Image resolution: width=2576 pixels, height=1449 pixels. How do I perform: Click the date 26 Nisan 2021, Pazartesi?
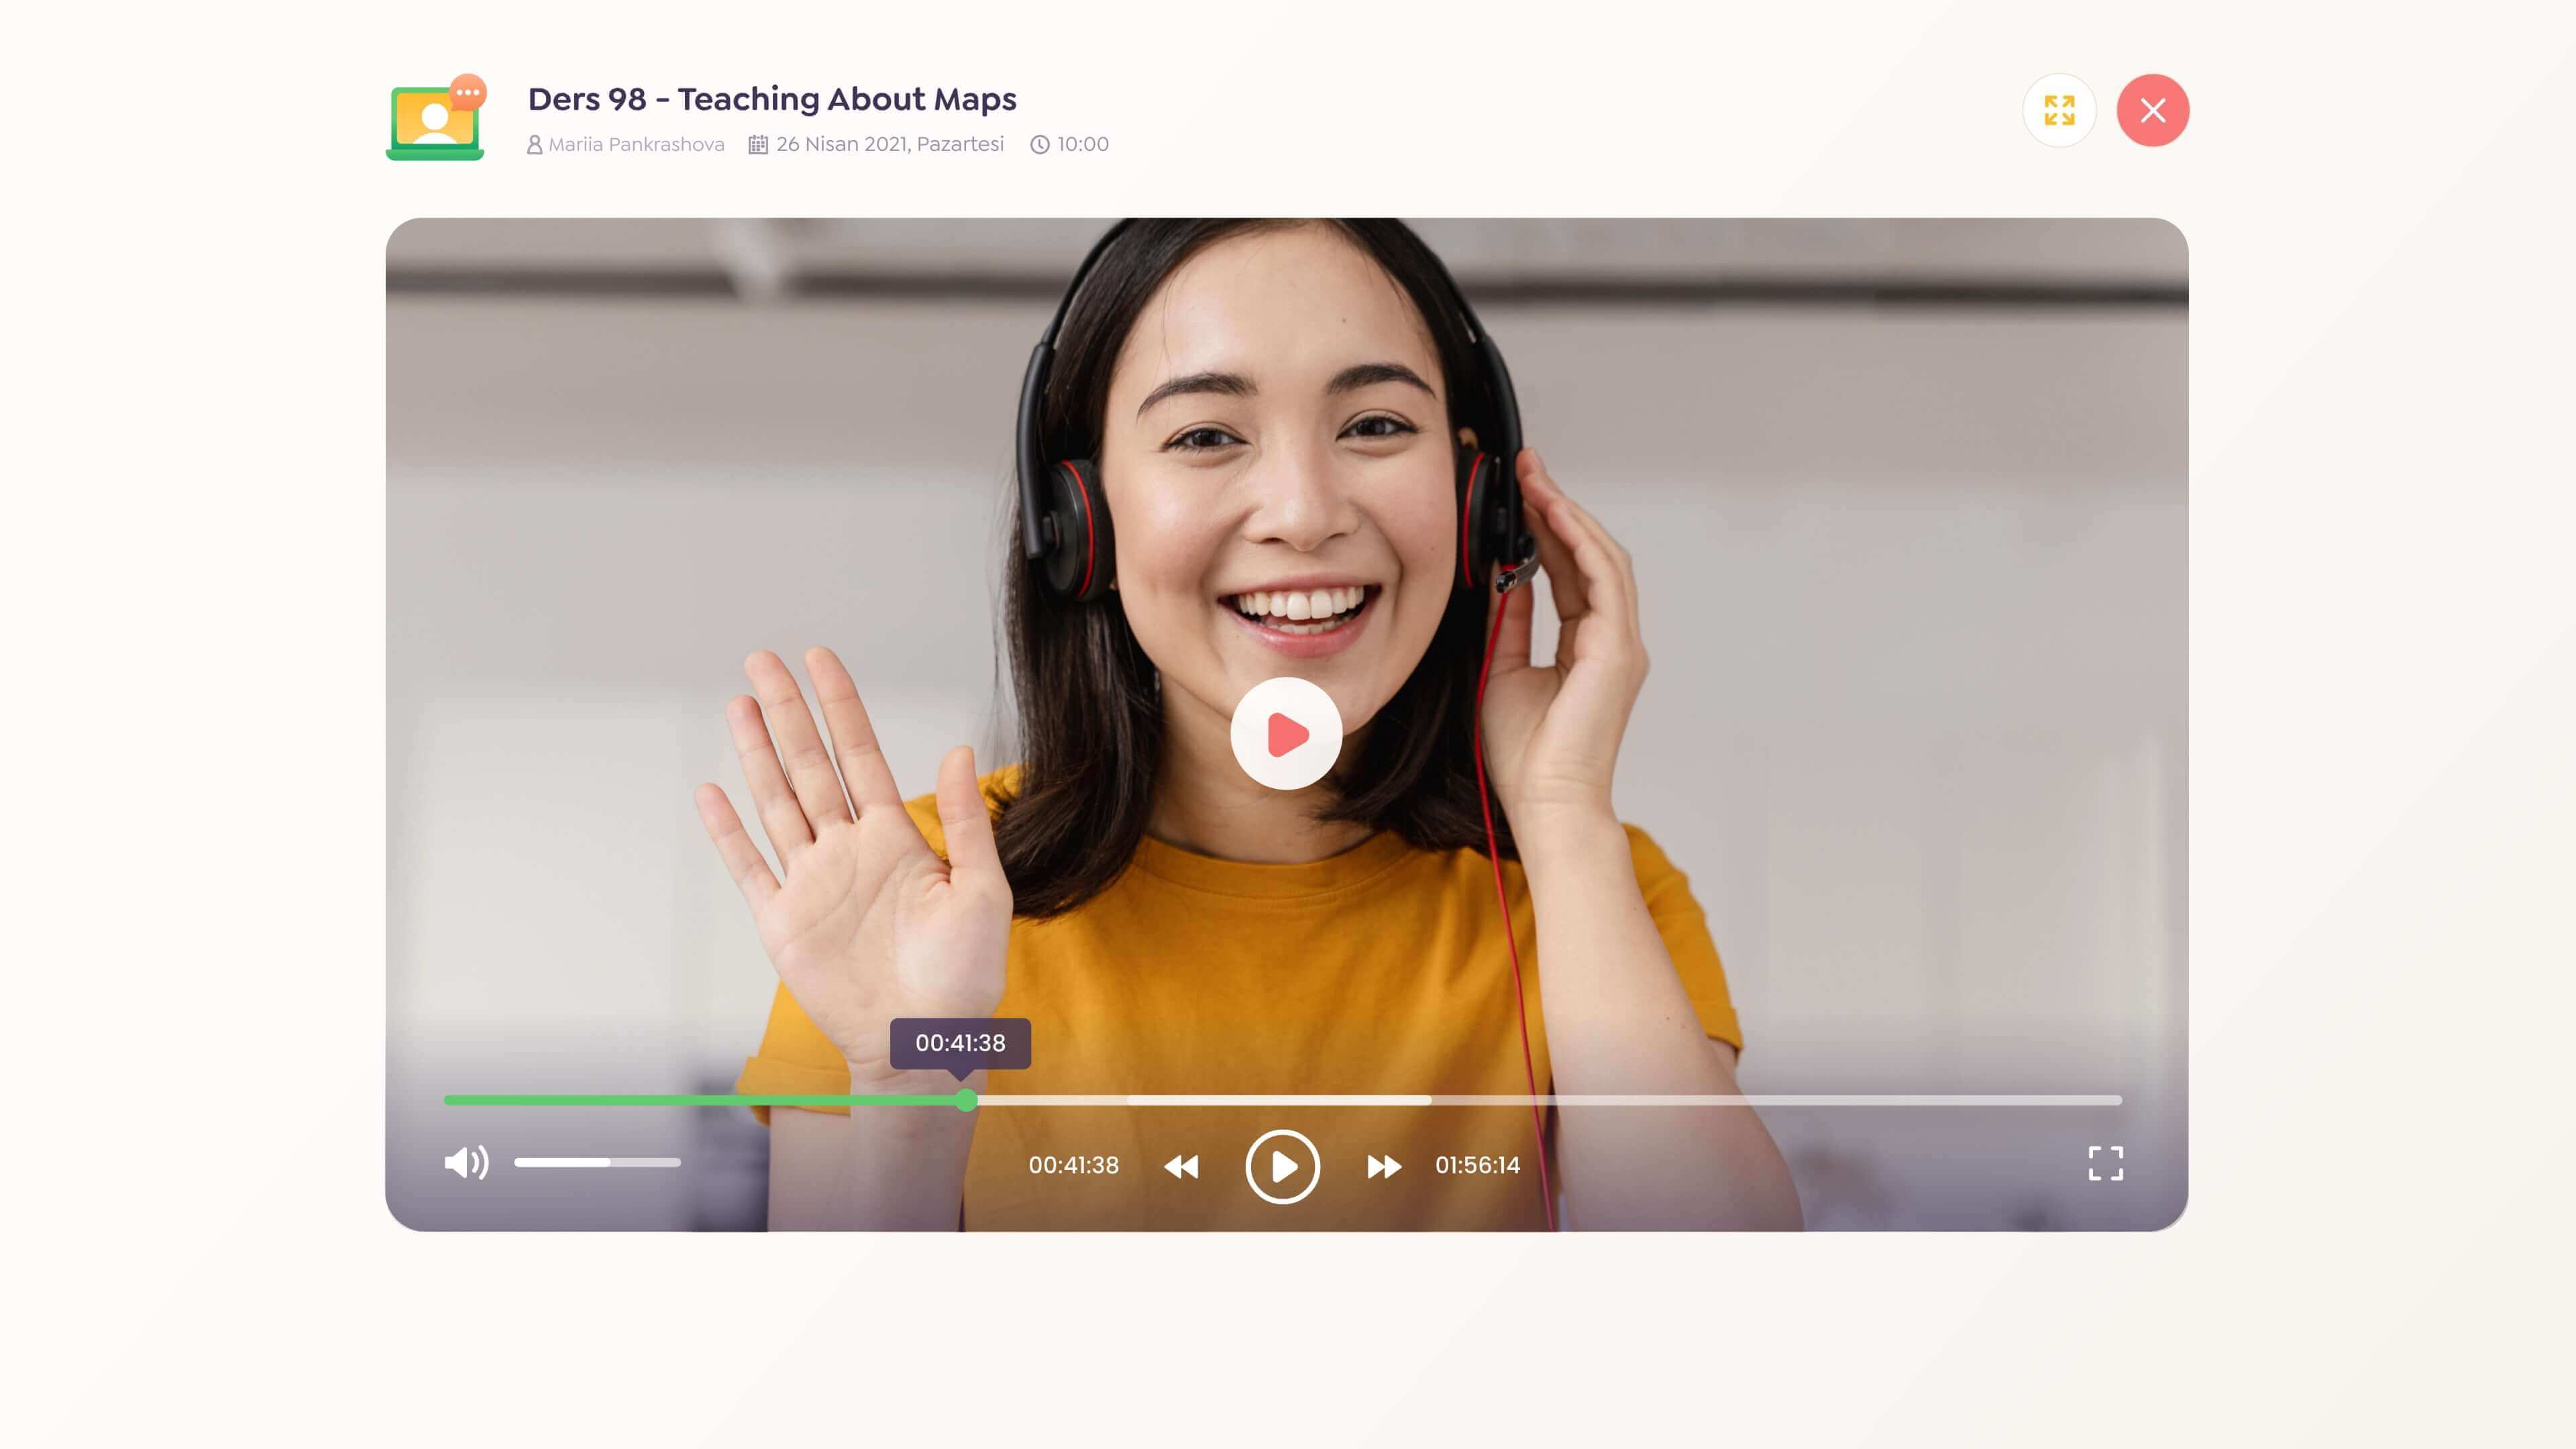point(889,144)
